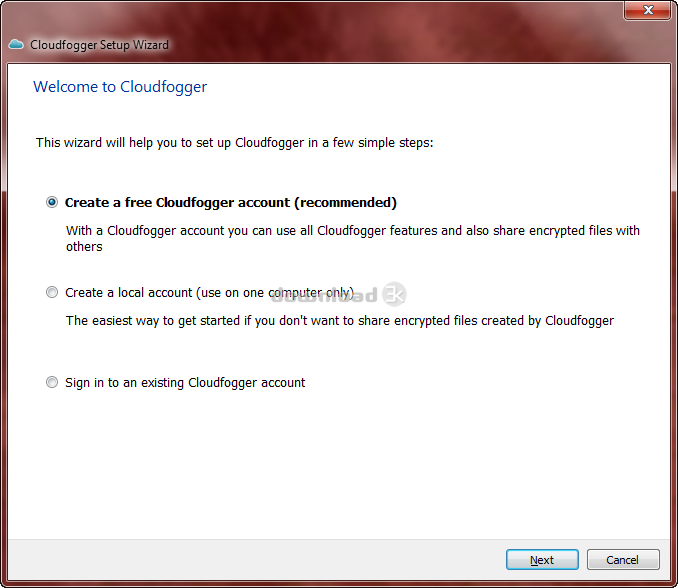The height and width of the screenshot is (588, 678).
Task: Select sign in to existing account radio
Action: 52,383
